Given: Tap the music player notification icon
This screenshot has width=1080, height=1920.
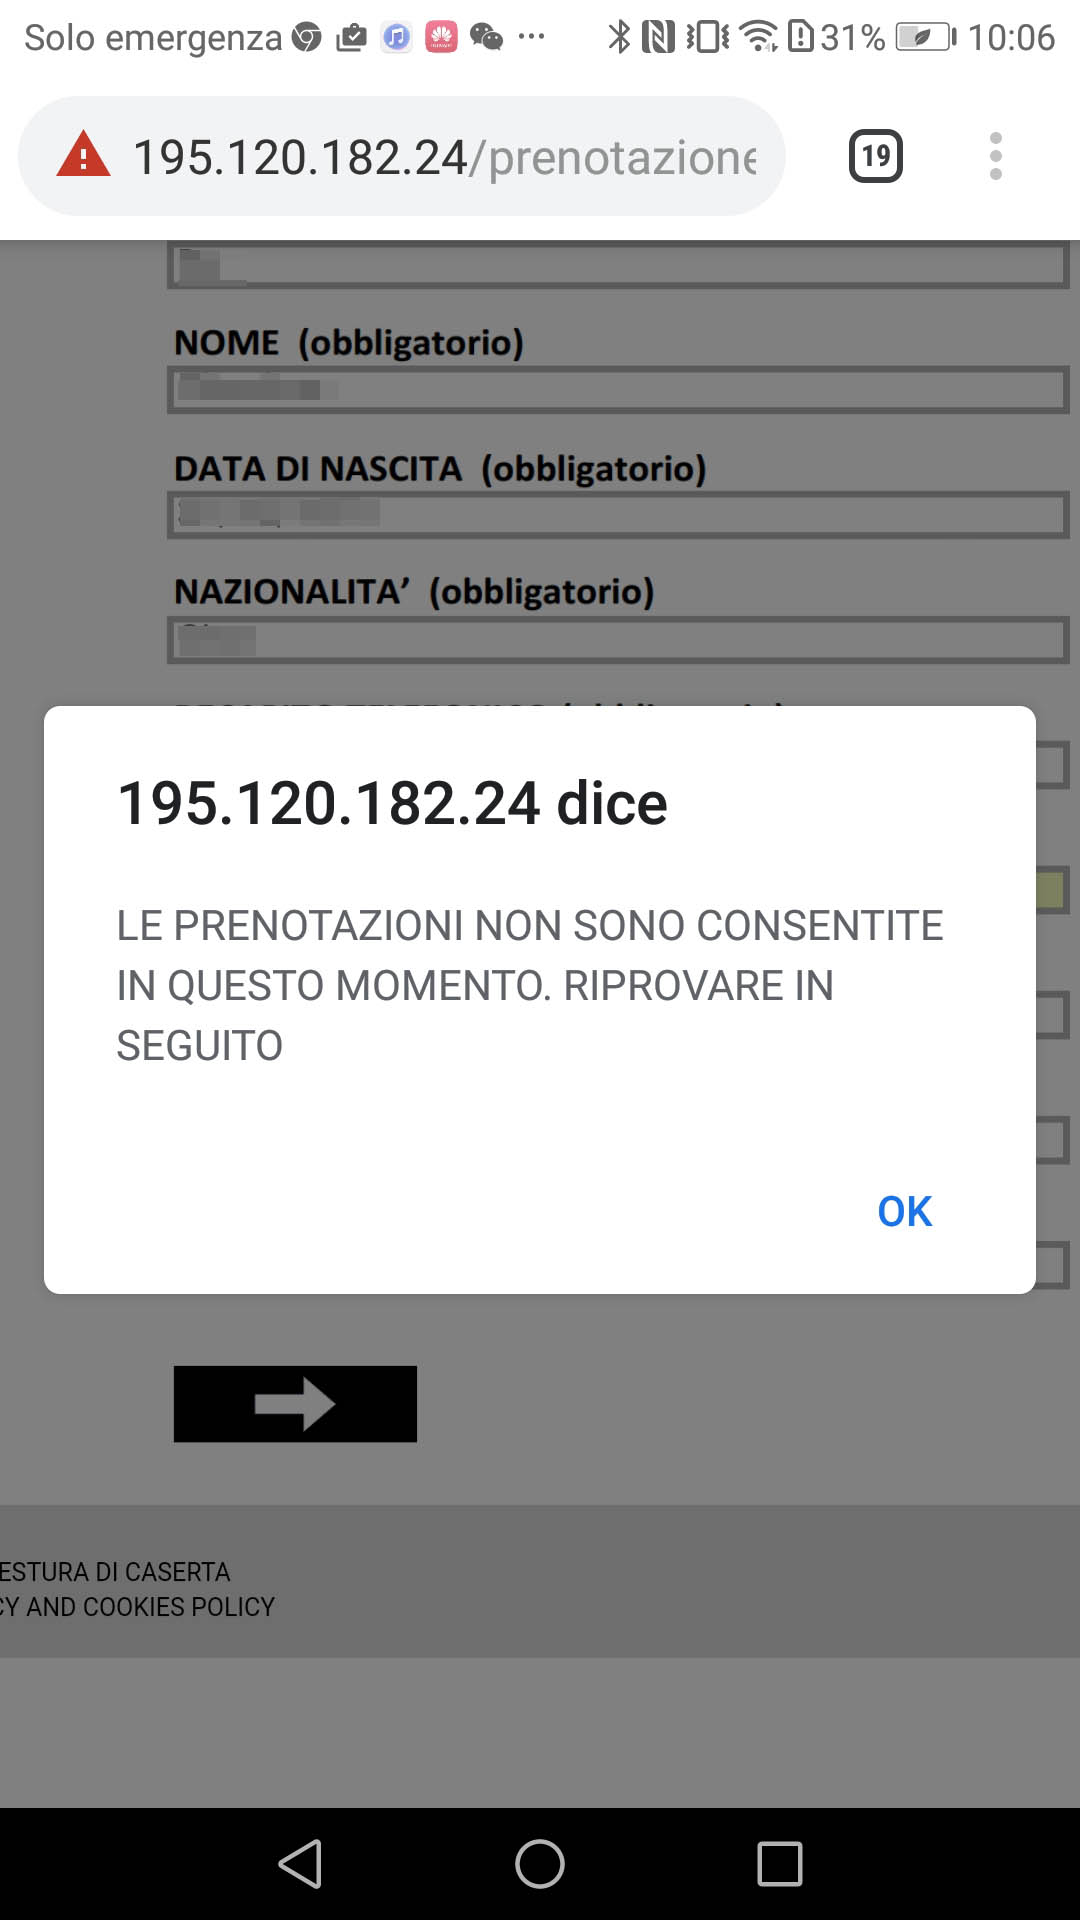Looking at the screenshot, I should click(396, 38).
